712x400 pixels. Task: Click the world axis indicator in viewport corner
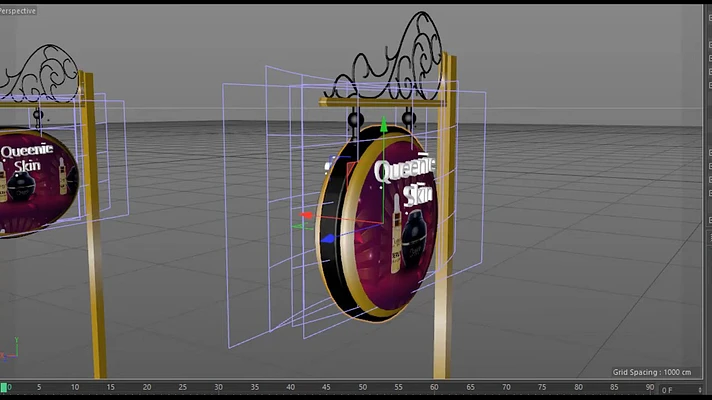10,350
